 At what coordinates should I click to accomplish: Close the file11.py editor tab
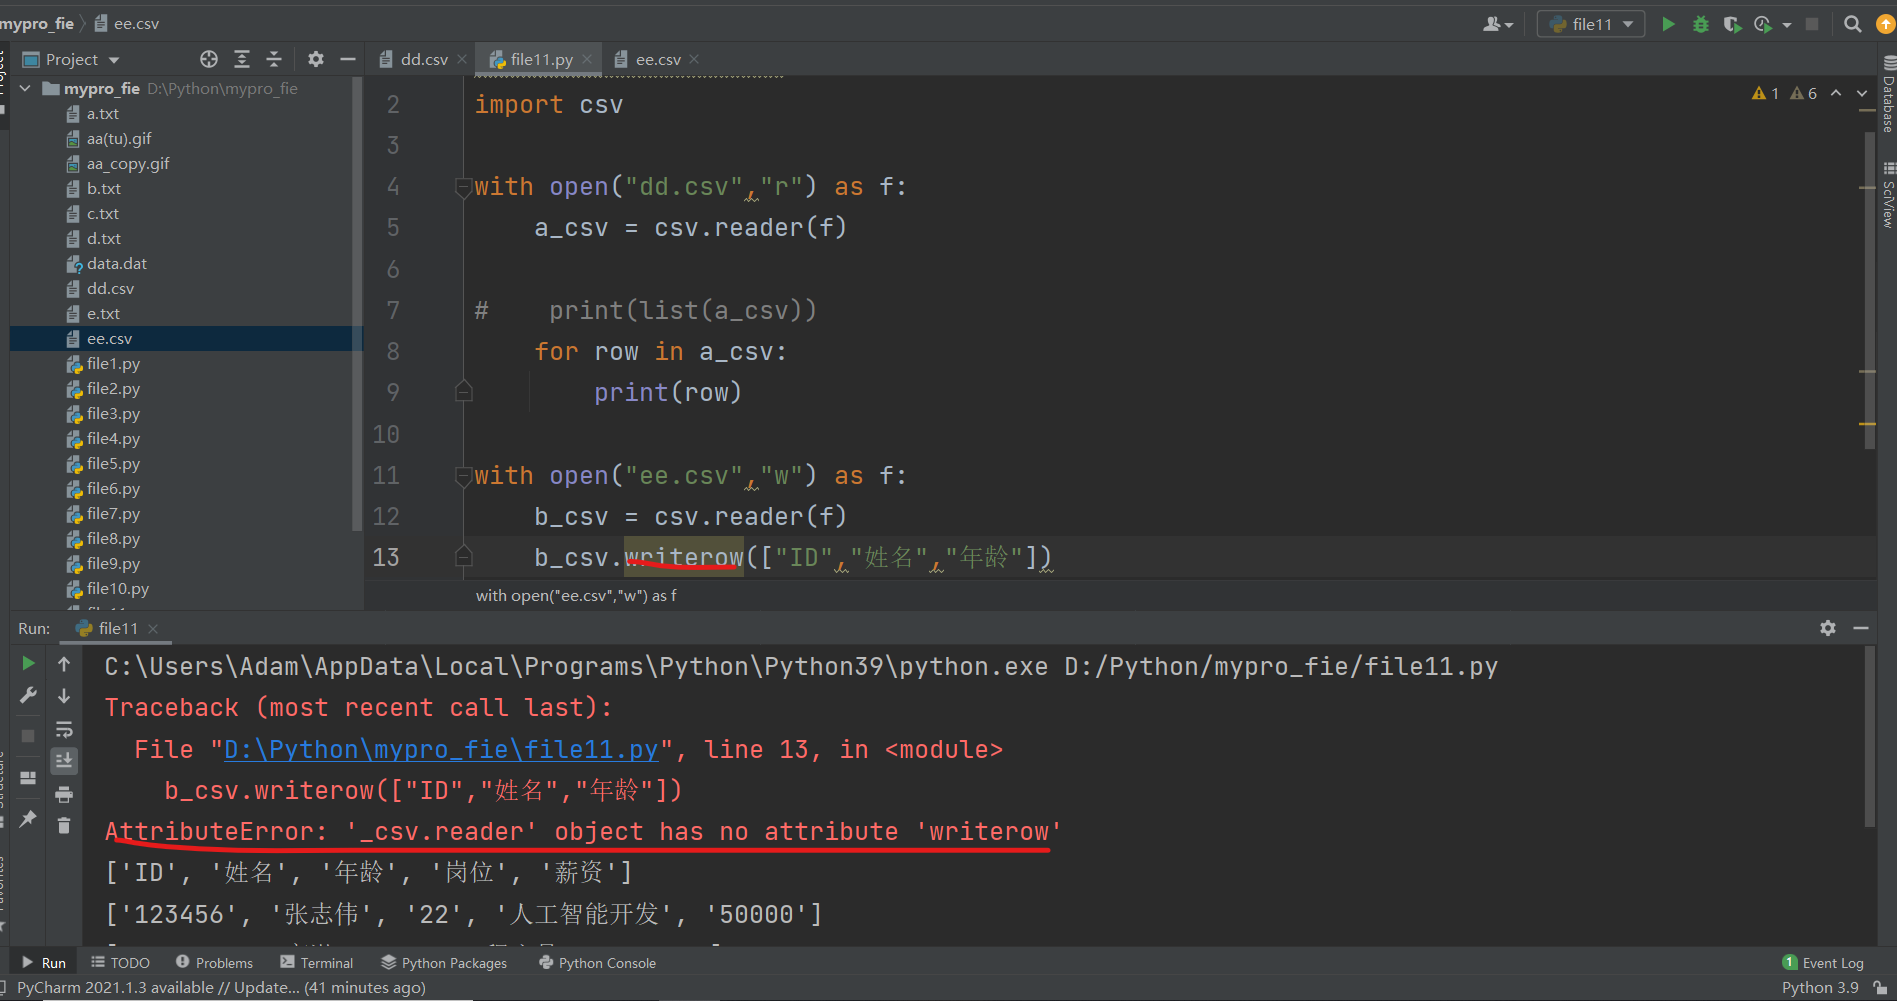coord(587,59)
